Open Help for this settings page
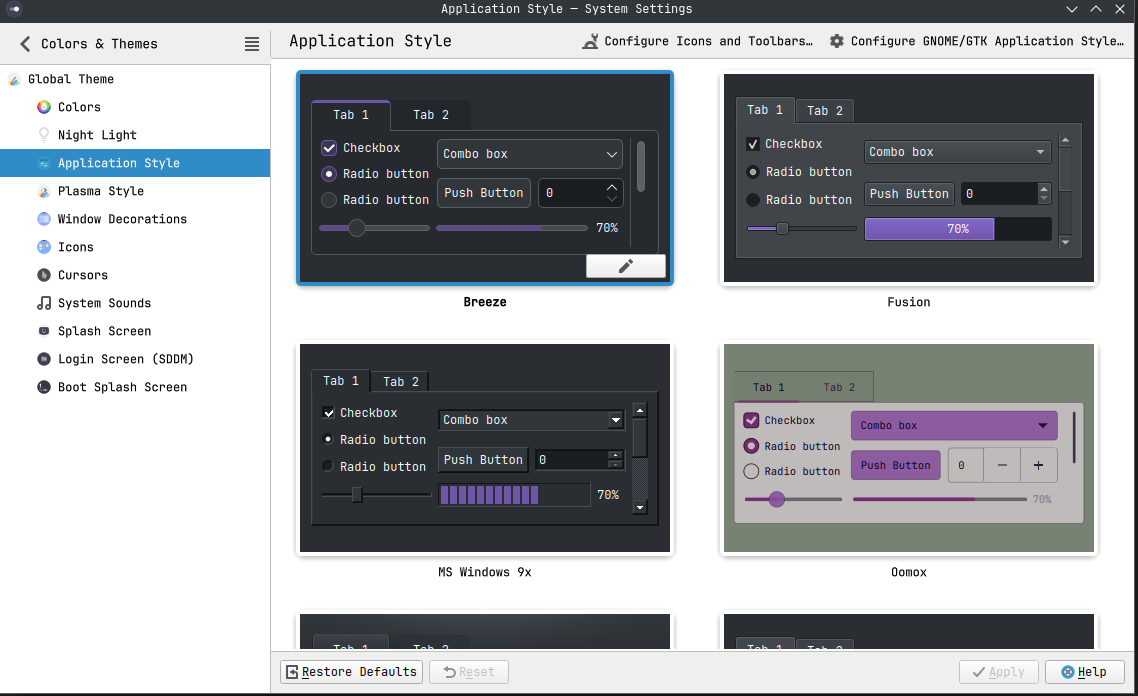The image size is (1138, 696). 1084,672
